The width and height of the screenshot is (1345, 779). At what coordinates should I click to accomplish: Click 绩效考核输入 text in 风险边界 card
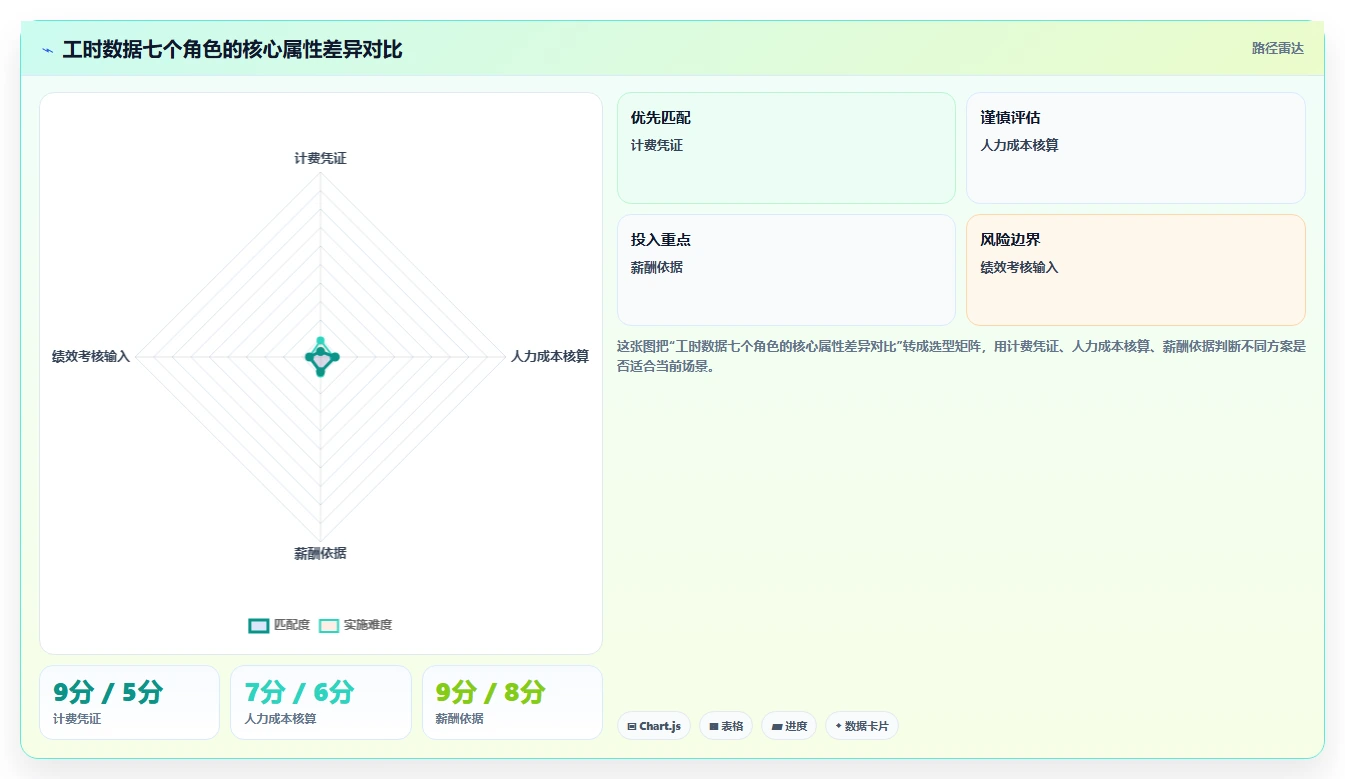(x=1019, y=267)
